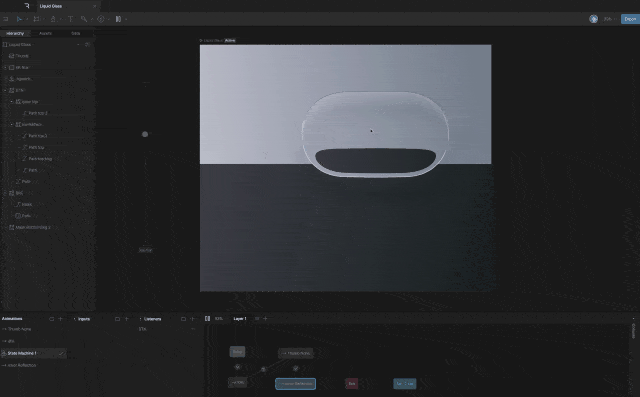
Task: Select the Reflection animation in list
Action: [x=22, y=366]
